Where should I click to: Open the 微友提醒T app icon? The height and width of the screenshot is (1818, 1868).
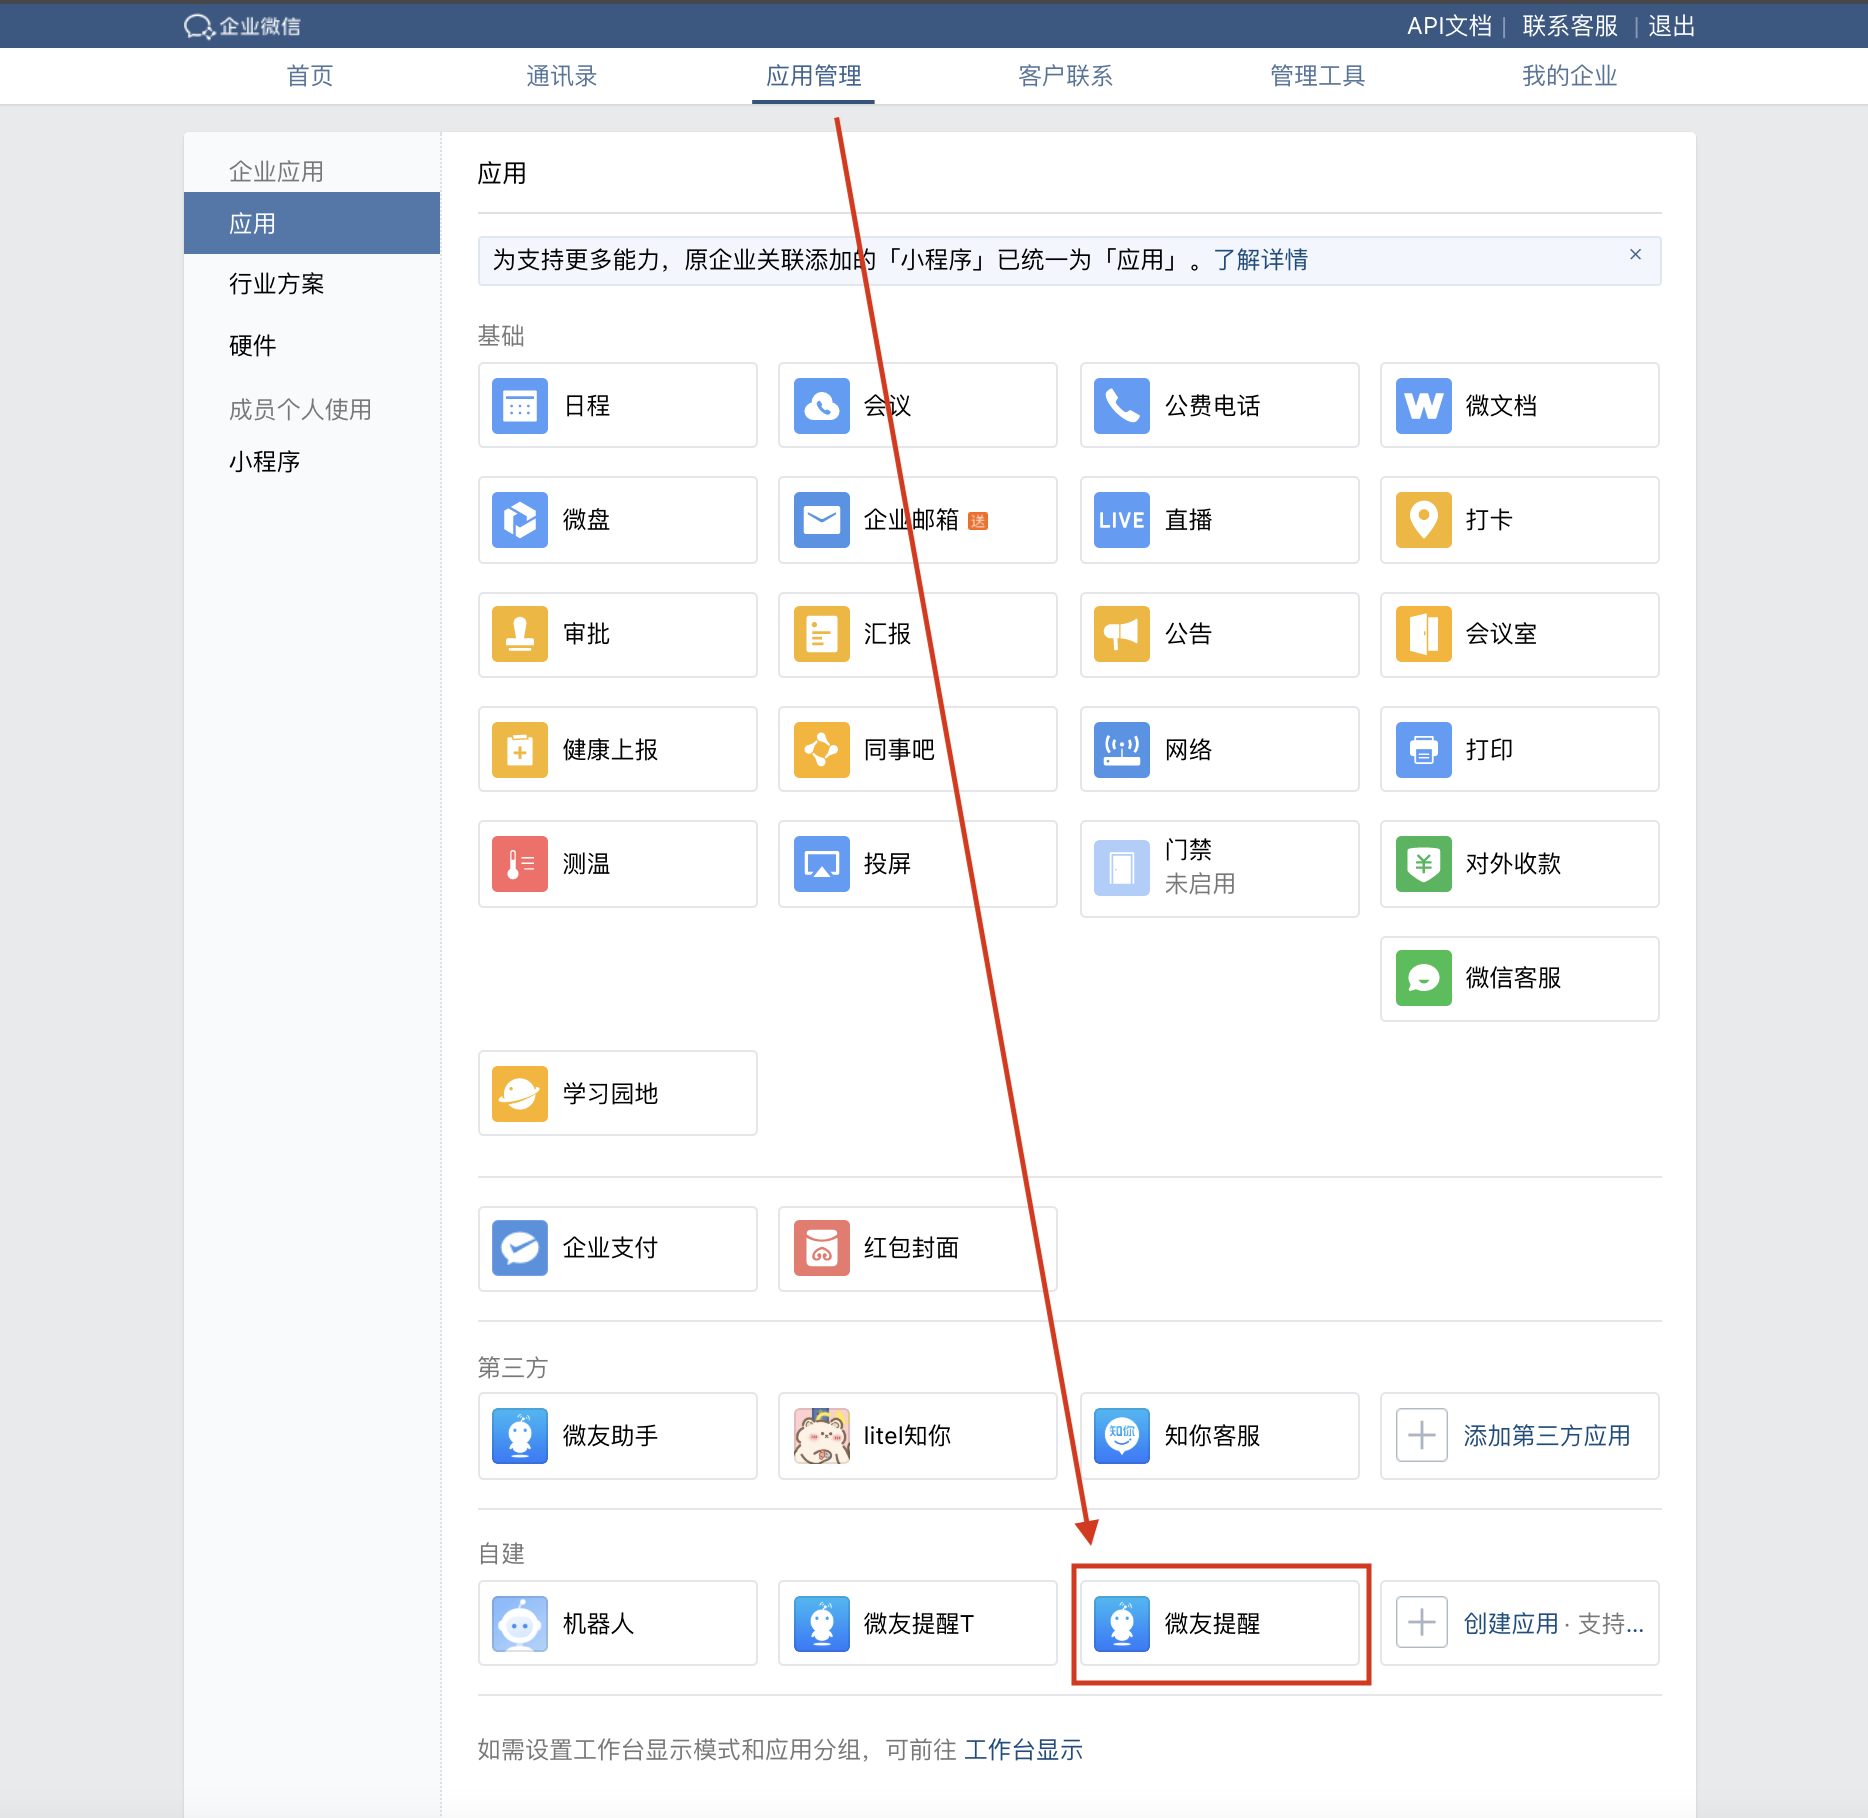point(822,1624)
